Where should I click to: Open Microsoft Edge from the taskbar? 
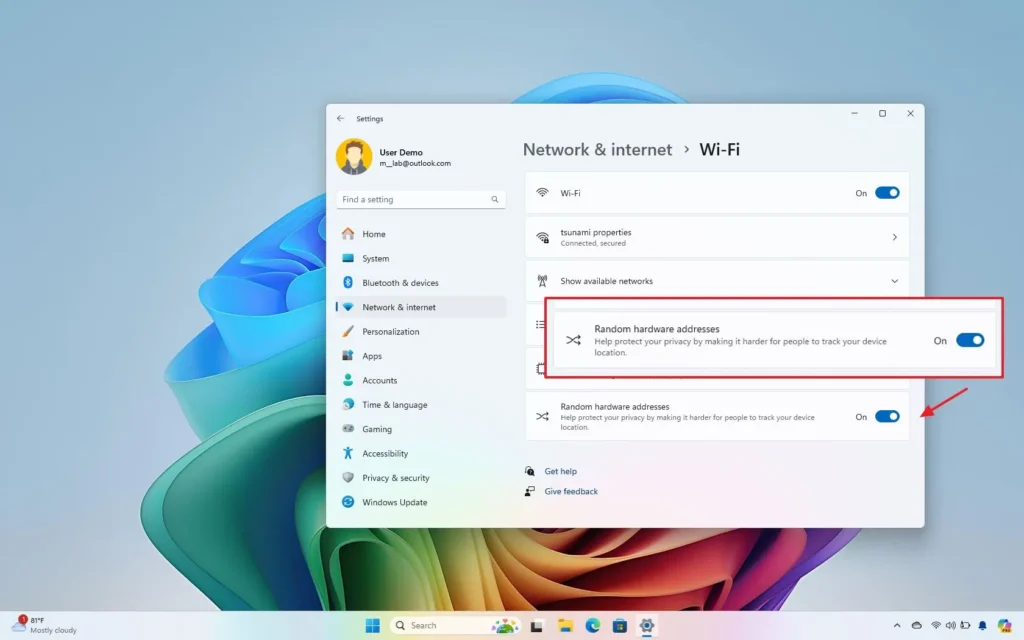(x=592, y=626)
